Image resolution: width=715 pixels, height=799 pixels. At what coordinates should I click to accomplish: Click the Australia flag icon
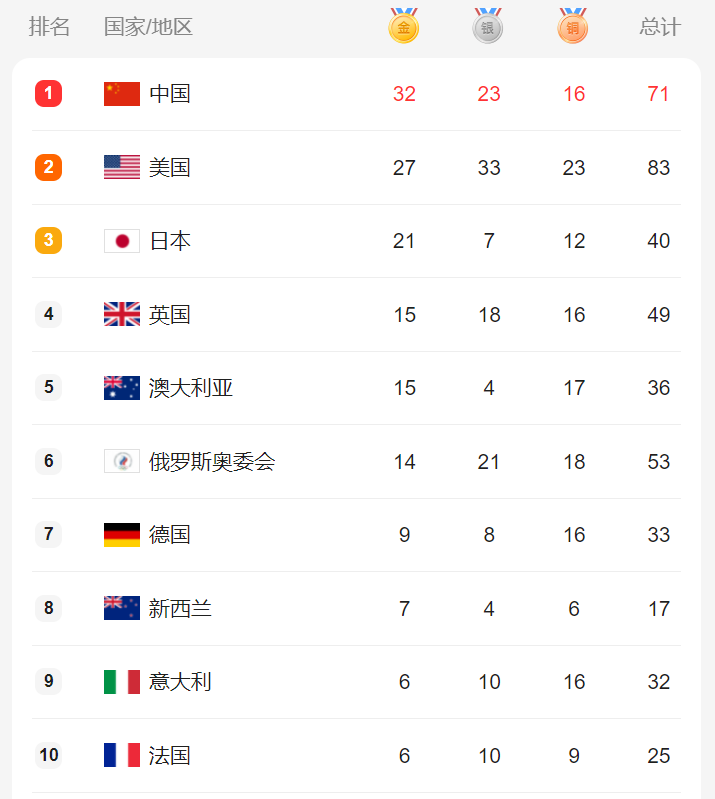click(x=122, y=388)
